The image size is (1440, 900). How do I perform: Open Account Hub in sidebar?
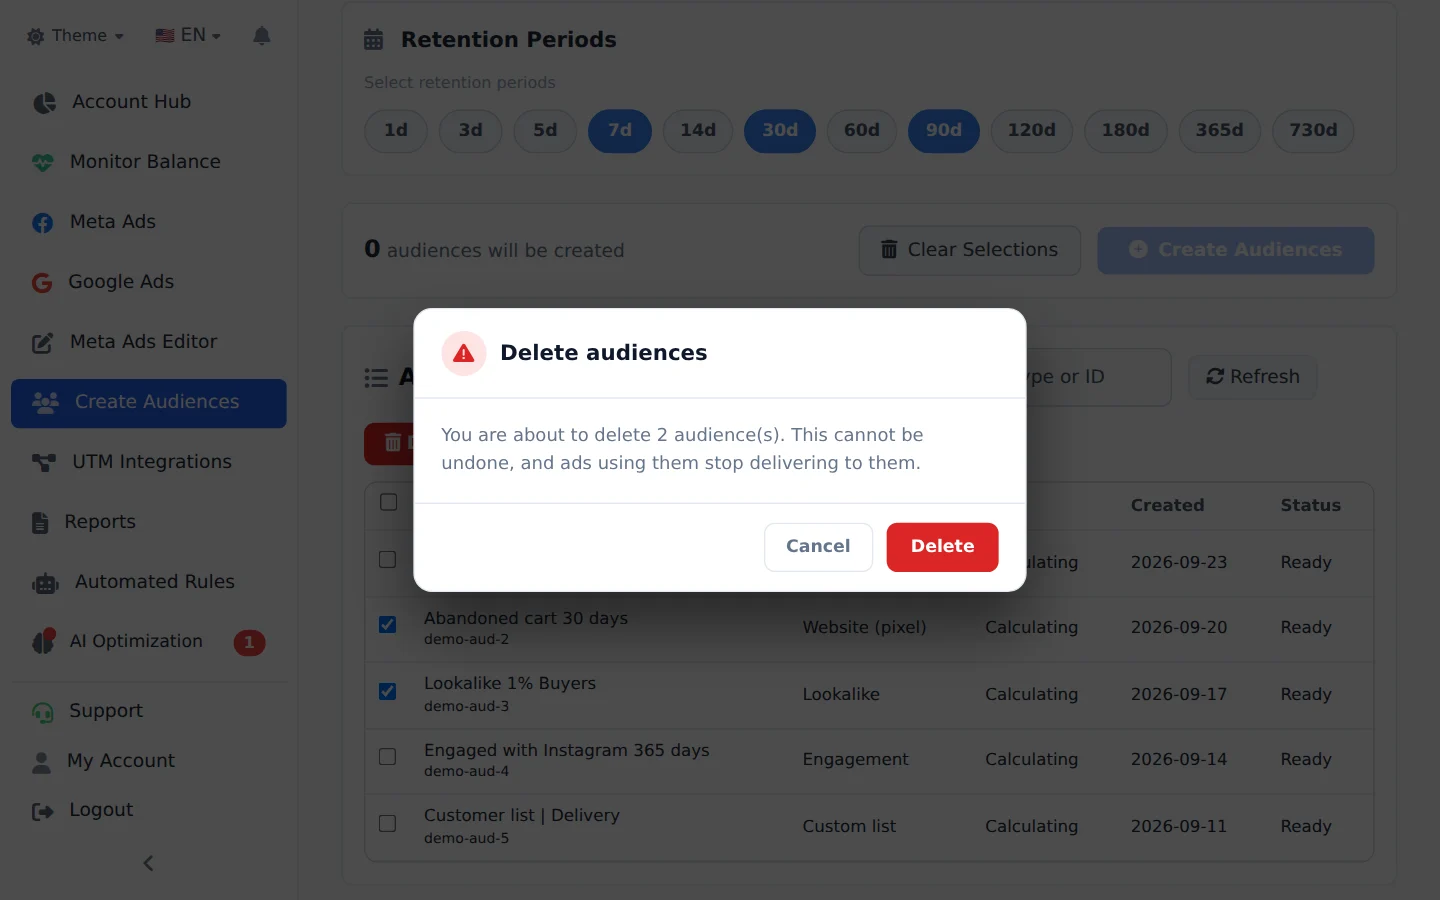149,102
